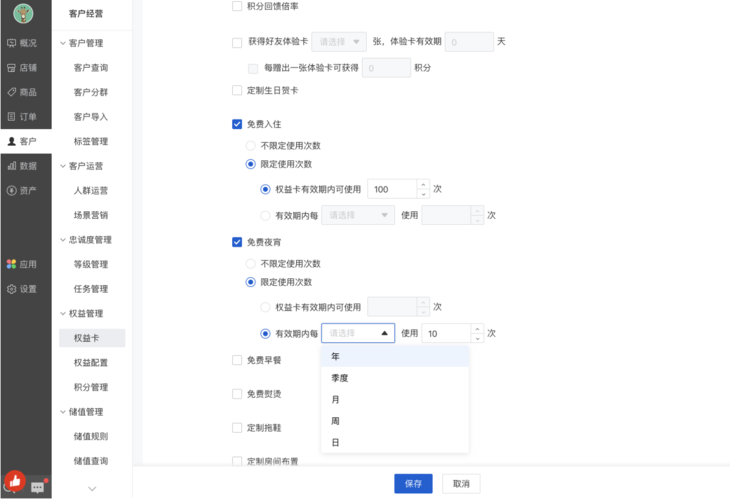Image resolution: width=730 pixels, height=499 pixels.
Task: Open the 应用 apps grid icon
Action: 11,264
